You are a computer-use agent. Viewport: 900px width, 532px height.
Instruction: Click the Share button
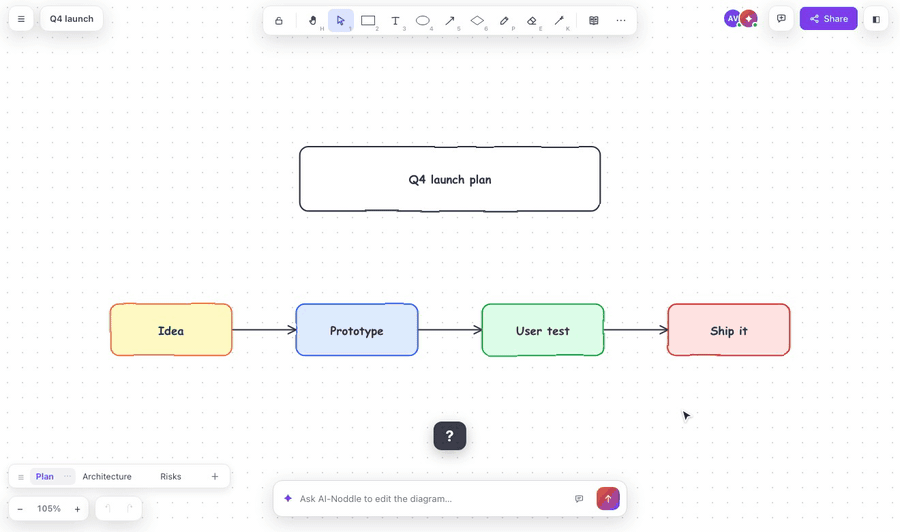pos(828,19)
